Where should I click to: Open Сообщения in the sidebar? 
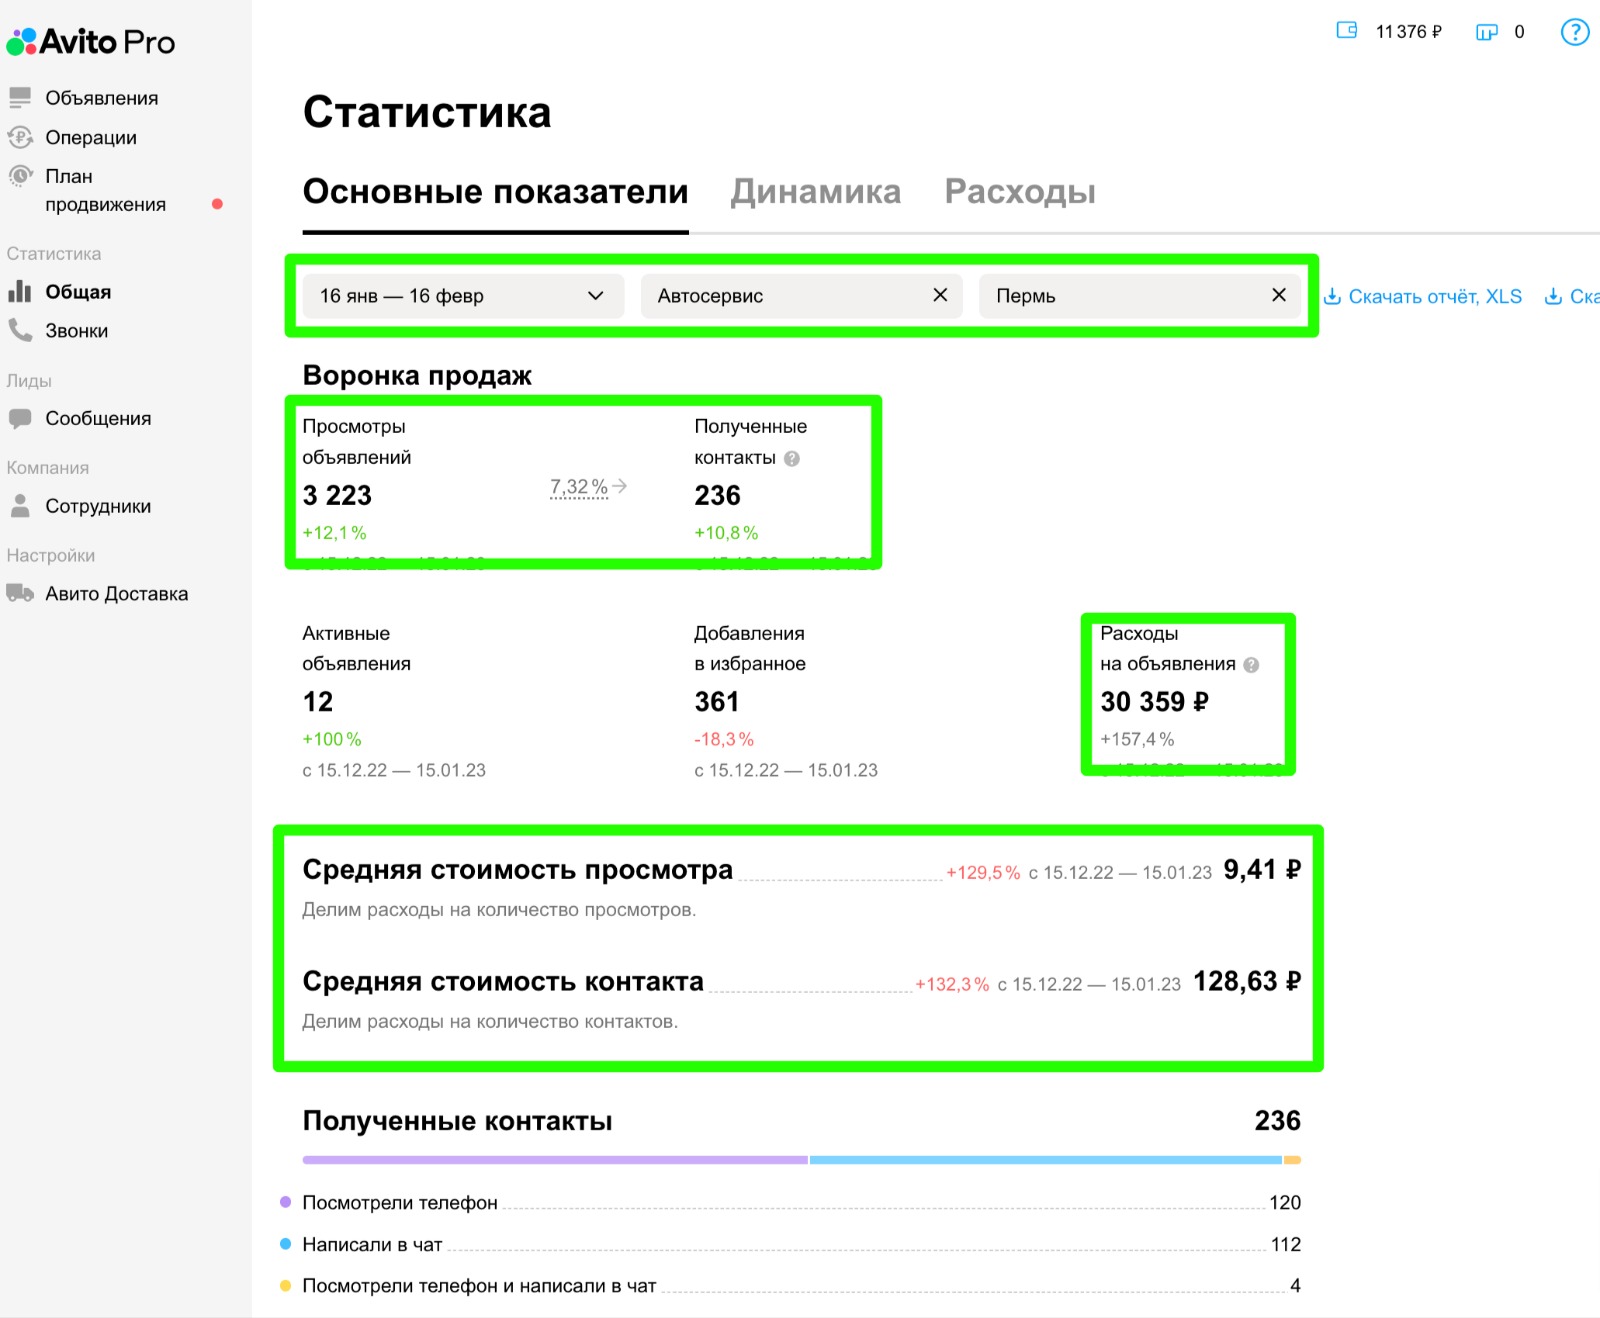coord(98,418)
